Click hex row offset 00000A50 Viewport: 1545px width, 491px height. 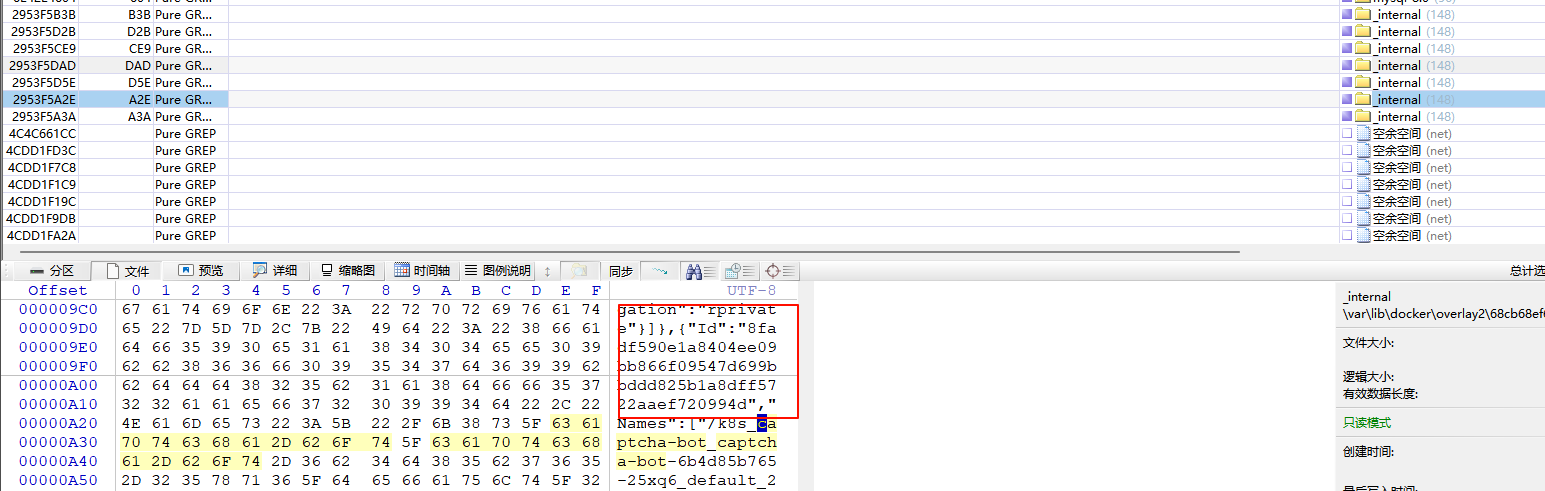click(x=58, y=481)
